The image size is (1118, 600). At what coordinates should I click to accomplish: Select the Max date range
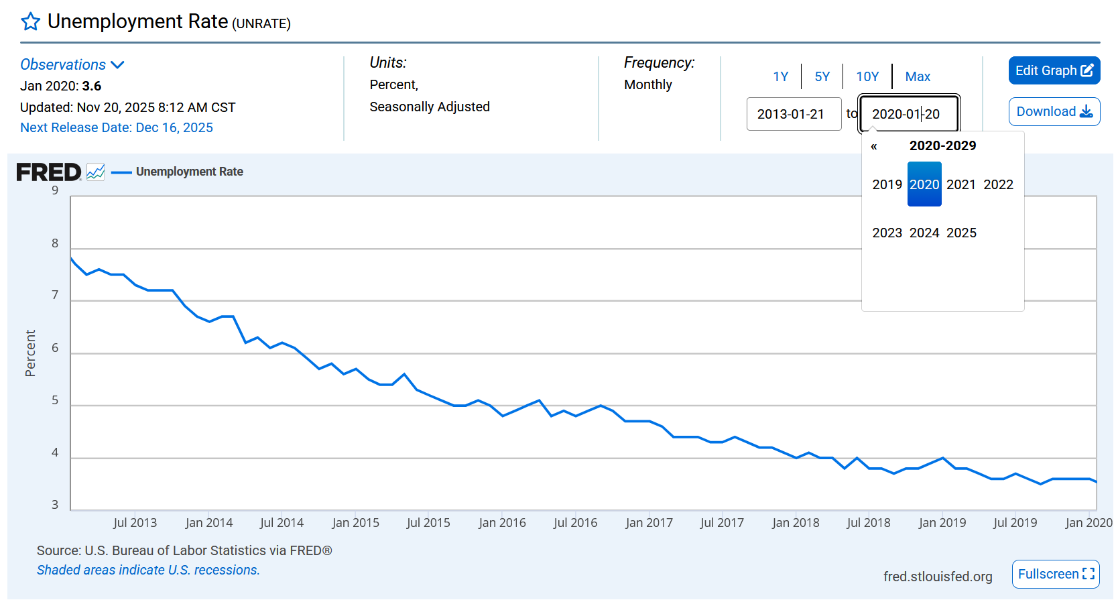(917, 77)
